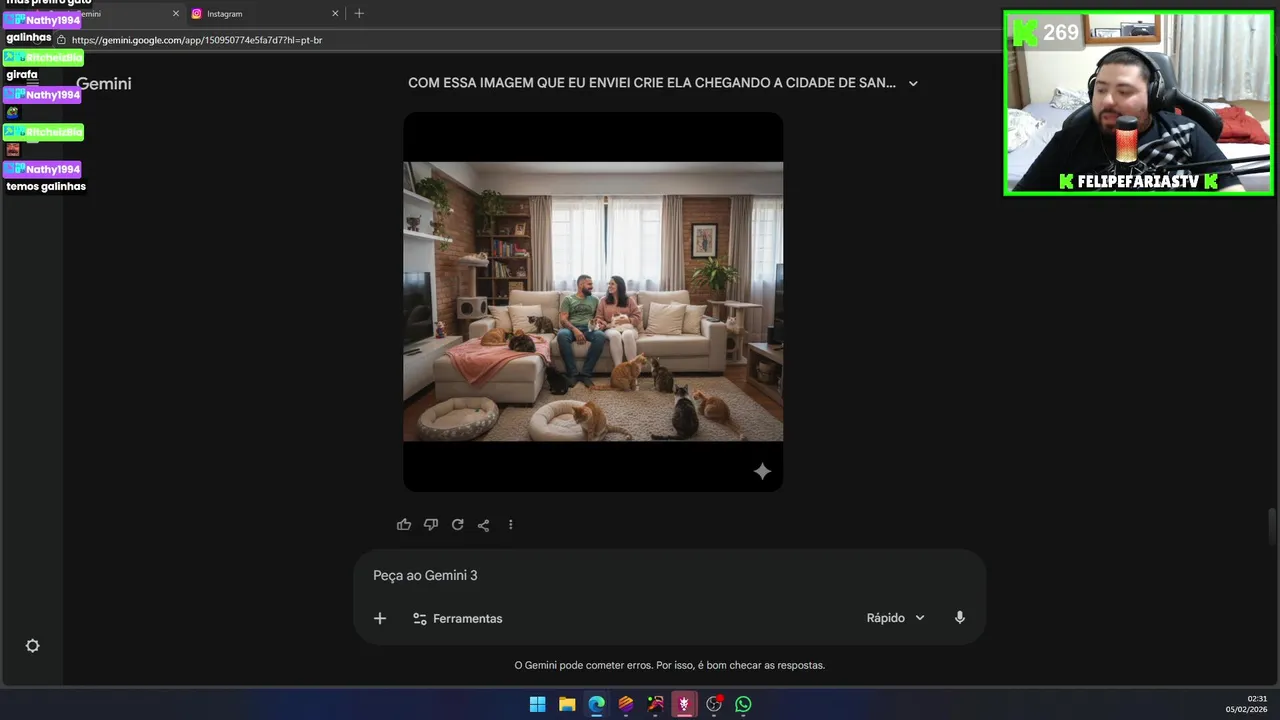Image resolution: width=1280 pixels, height=720 pixels.
Task: Close the Gemini tab
Action: coord(176,14)
